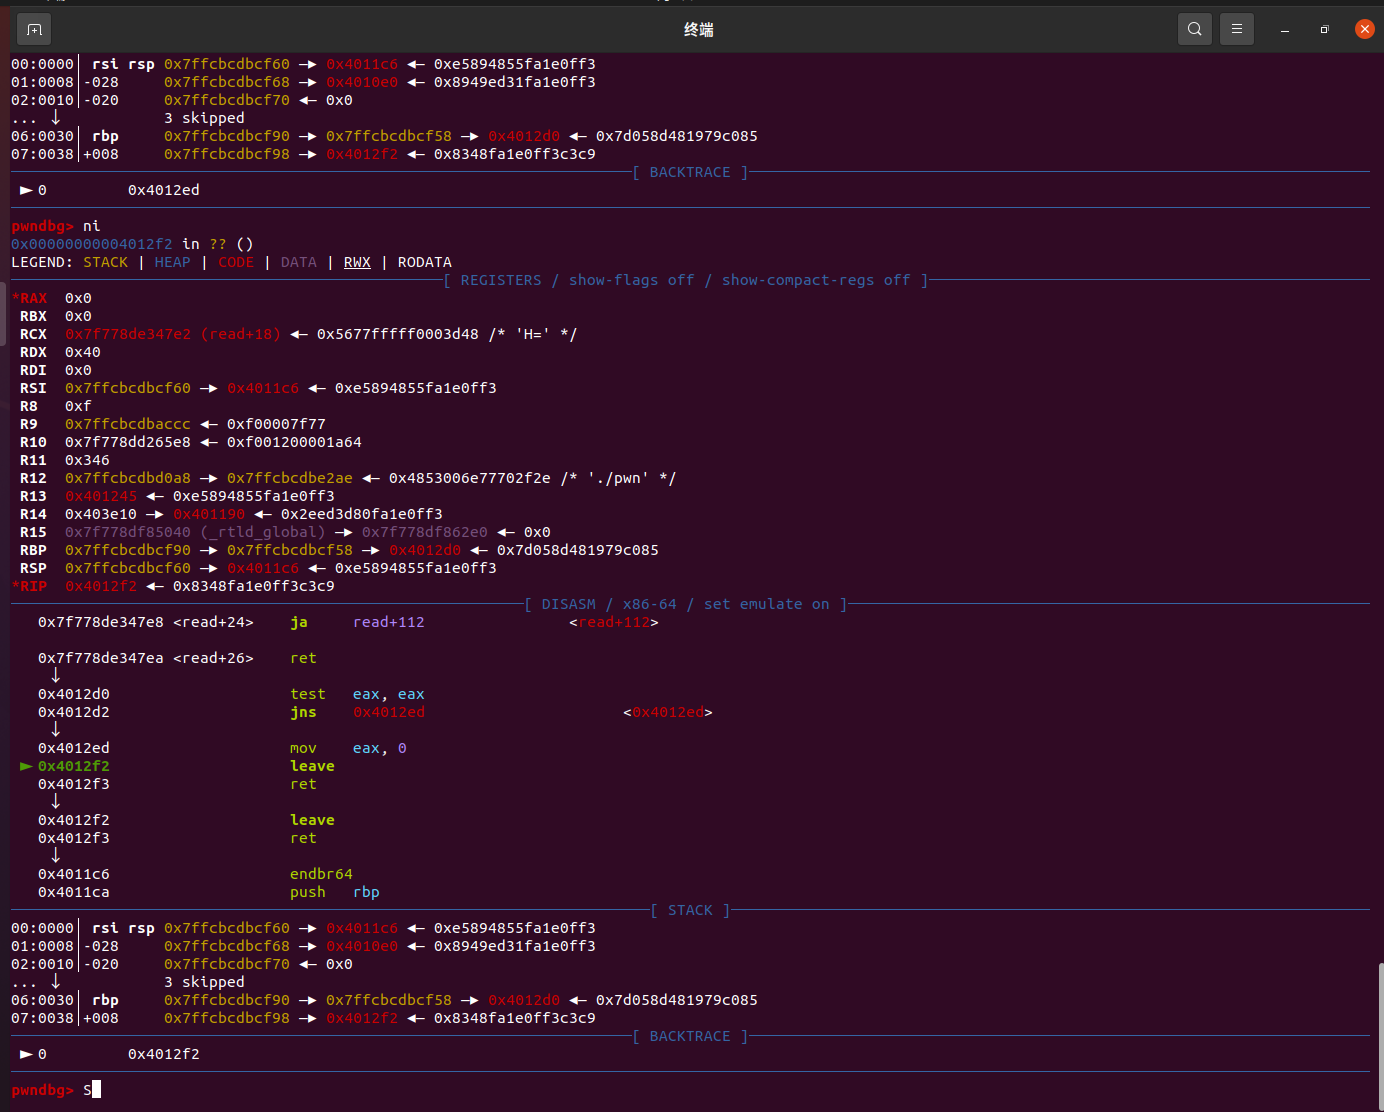Click the current instruction address 0x4012f2
Image resolution: width=1384 pixels, height=1112 pixels.
click(74, 766)
